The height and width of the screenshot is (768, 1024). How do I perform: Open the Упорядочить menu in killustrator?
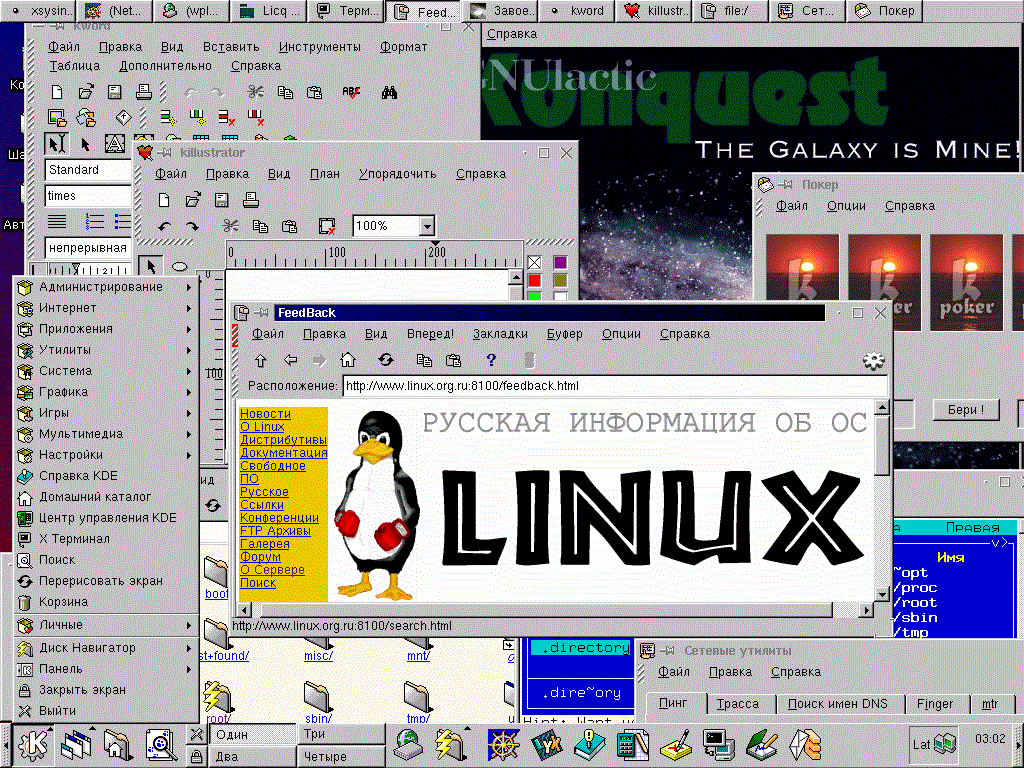point(397,174)
